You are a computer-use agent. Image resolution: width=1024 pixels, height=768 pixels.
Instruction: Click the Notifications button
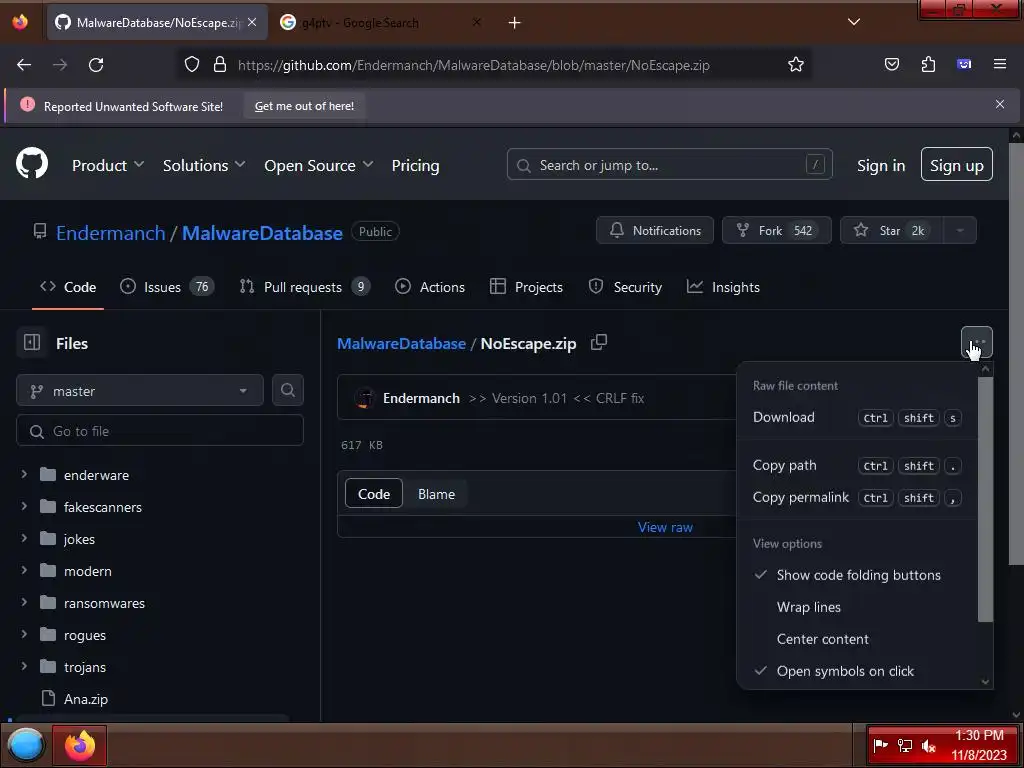pyautogui.click(x=654, y=231)
